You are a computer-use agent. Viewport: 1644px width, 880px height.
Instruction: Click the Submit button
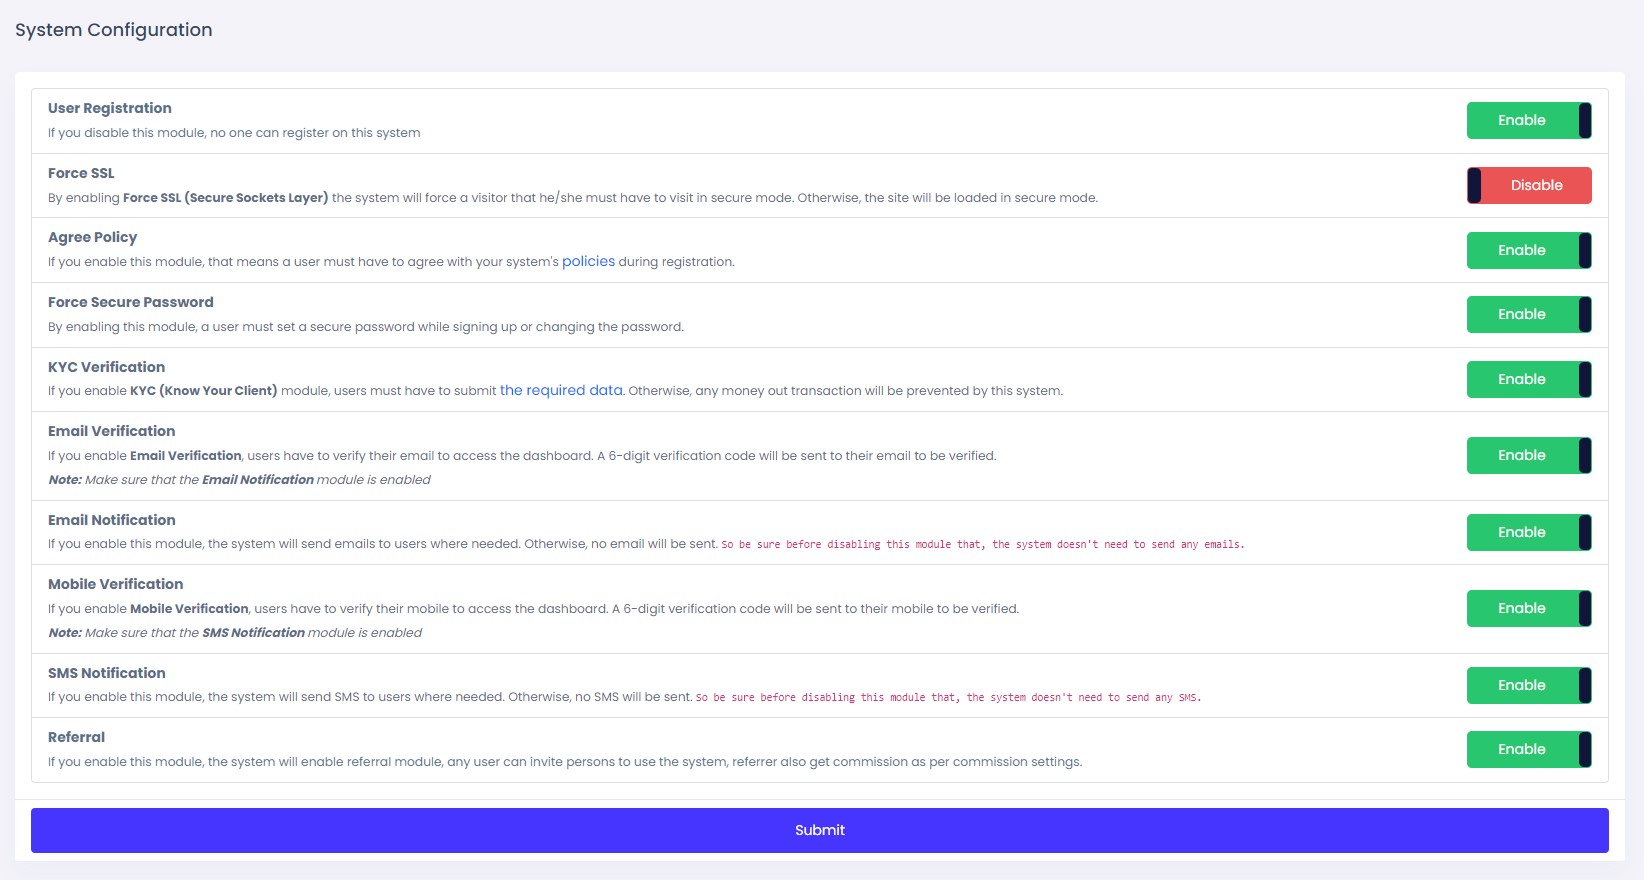[x=819, y=830]
